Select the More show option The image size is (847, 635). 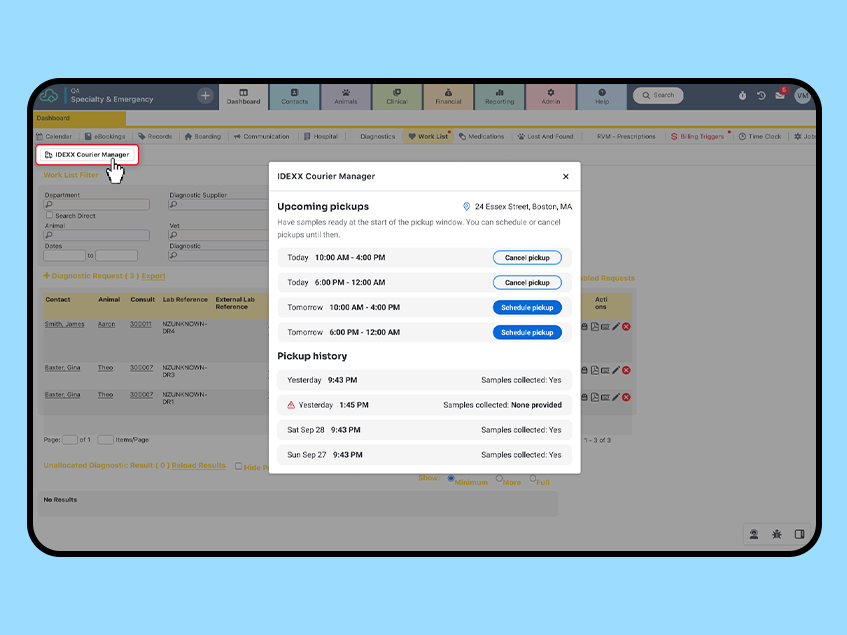pyautogui.click(x=499, y=478)
